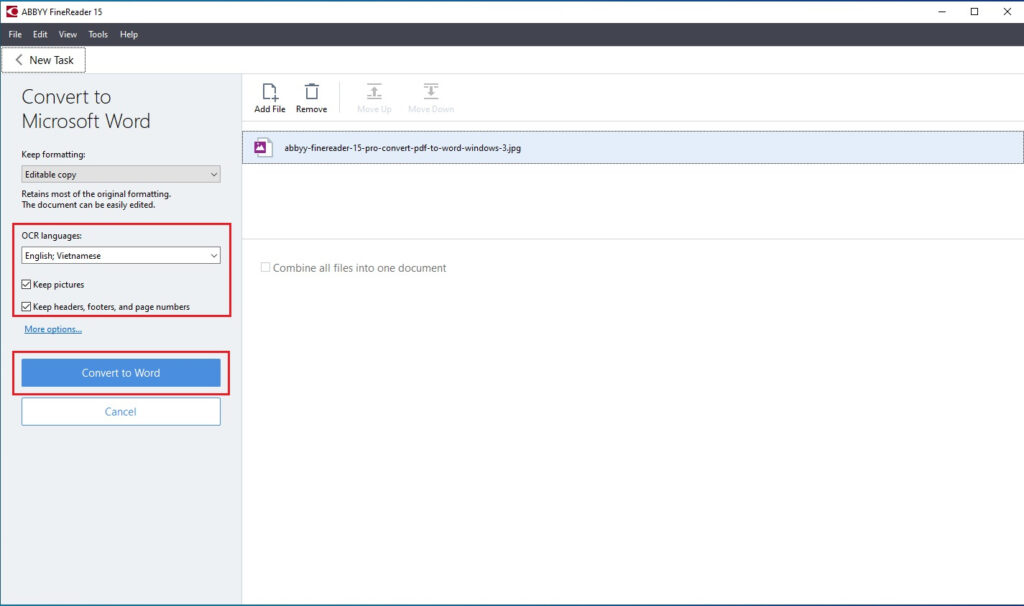Screen dimensions: 1024x606
Task: Open the File menu
Action: click(x=15, y=34)
